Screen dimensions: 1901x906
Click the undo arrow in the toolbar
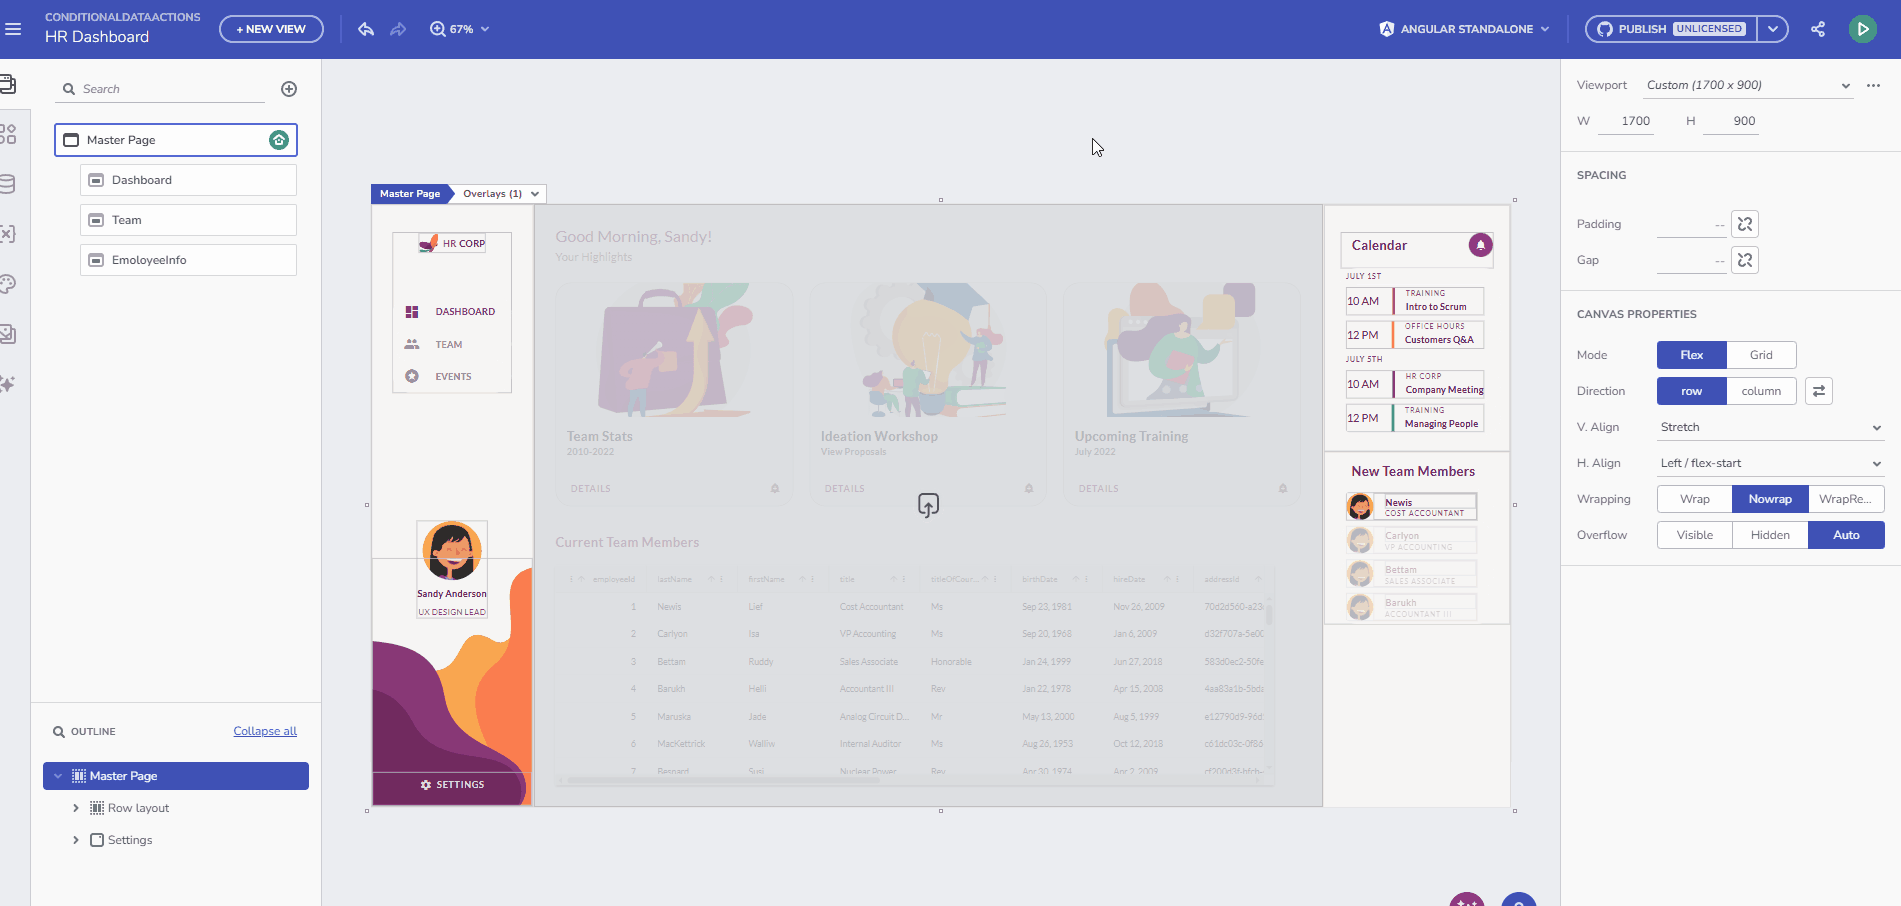click(x=365, y=29)
